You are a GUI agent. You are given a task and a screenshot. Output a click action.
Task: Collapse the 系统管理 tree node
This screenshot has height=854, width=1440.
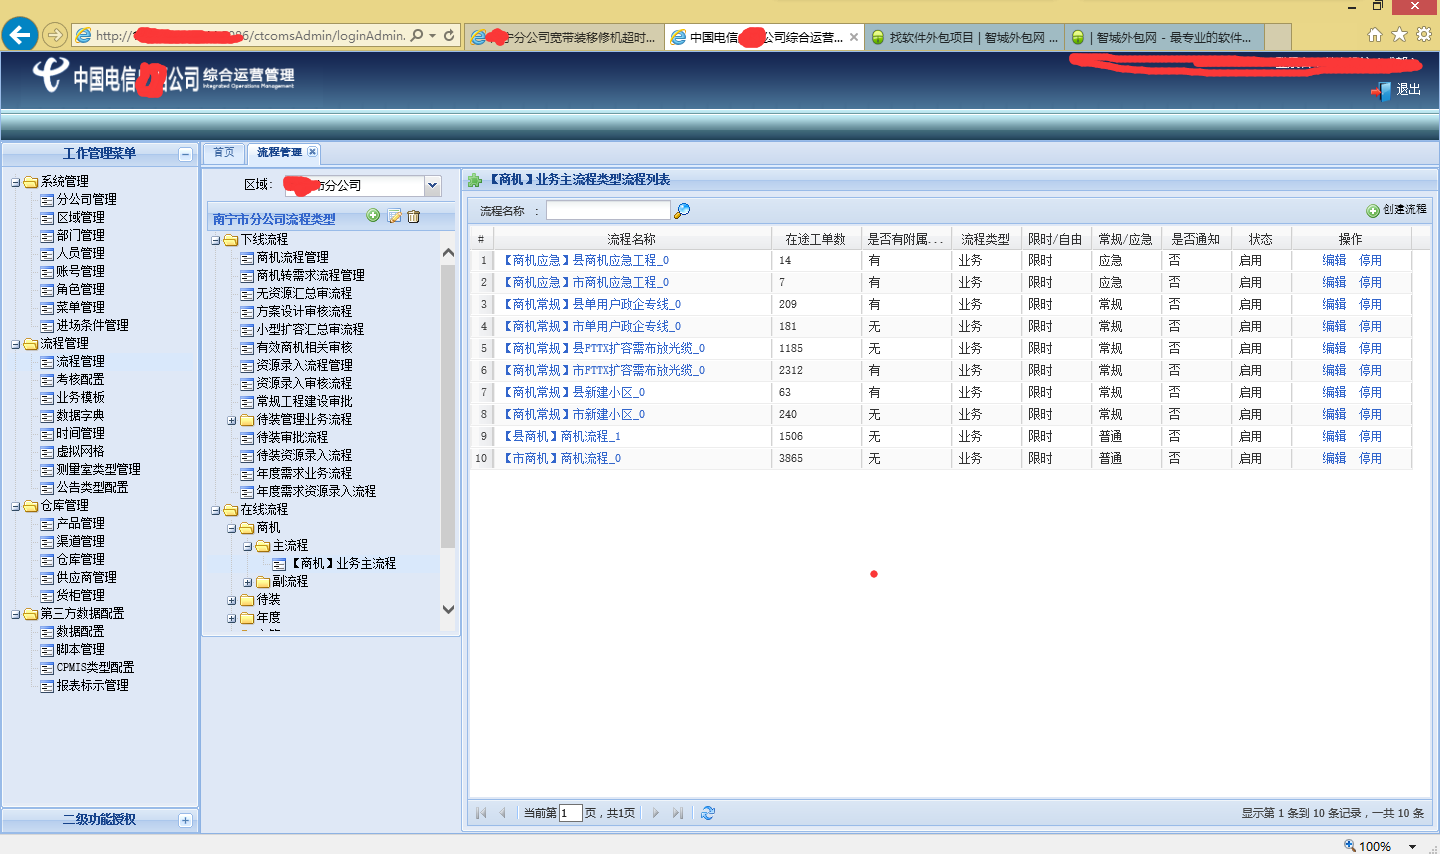[x=16, y=182]
